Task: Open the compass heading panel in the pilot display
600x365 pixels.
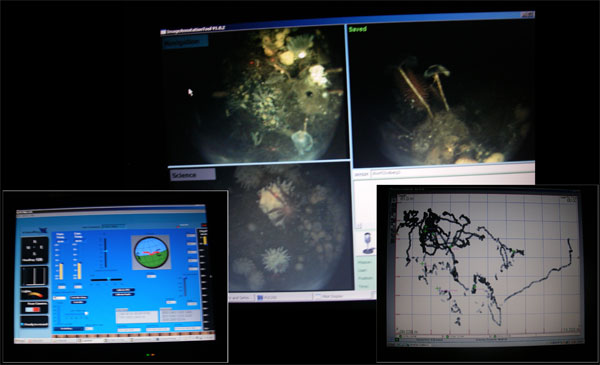Action: pyautogui.click(x=35, y=250)
